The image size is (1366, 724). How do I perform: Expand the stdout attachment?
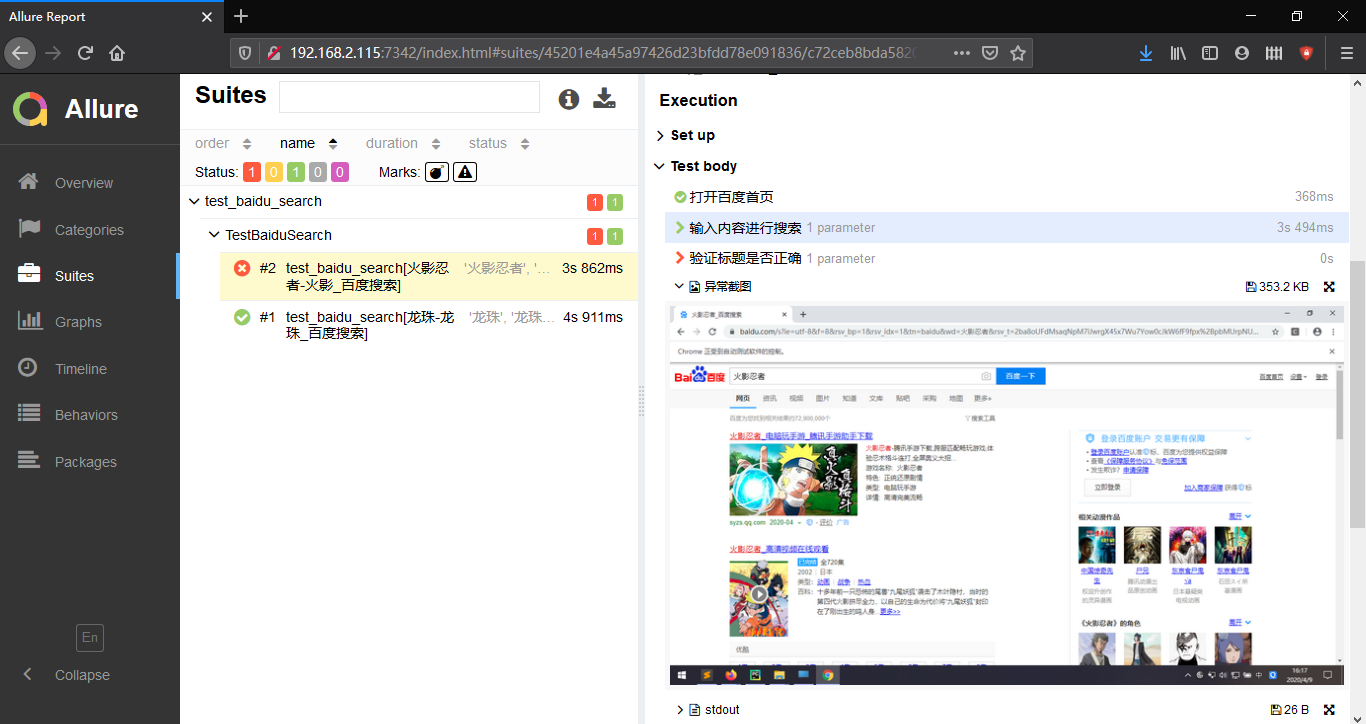720,710
